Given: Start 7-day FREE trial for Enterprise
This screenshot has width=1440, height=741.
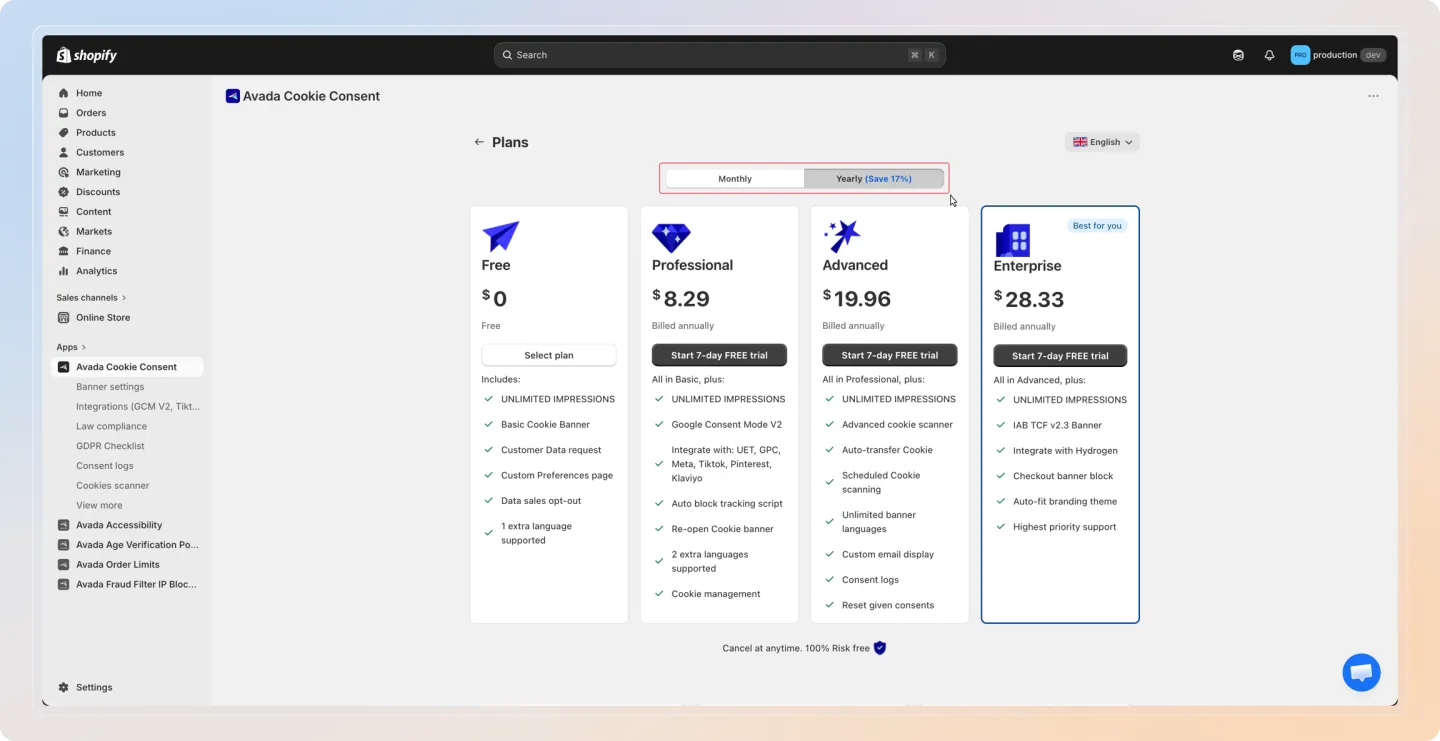Looking at the screenshot, I should (x=1060, y=356).
